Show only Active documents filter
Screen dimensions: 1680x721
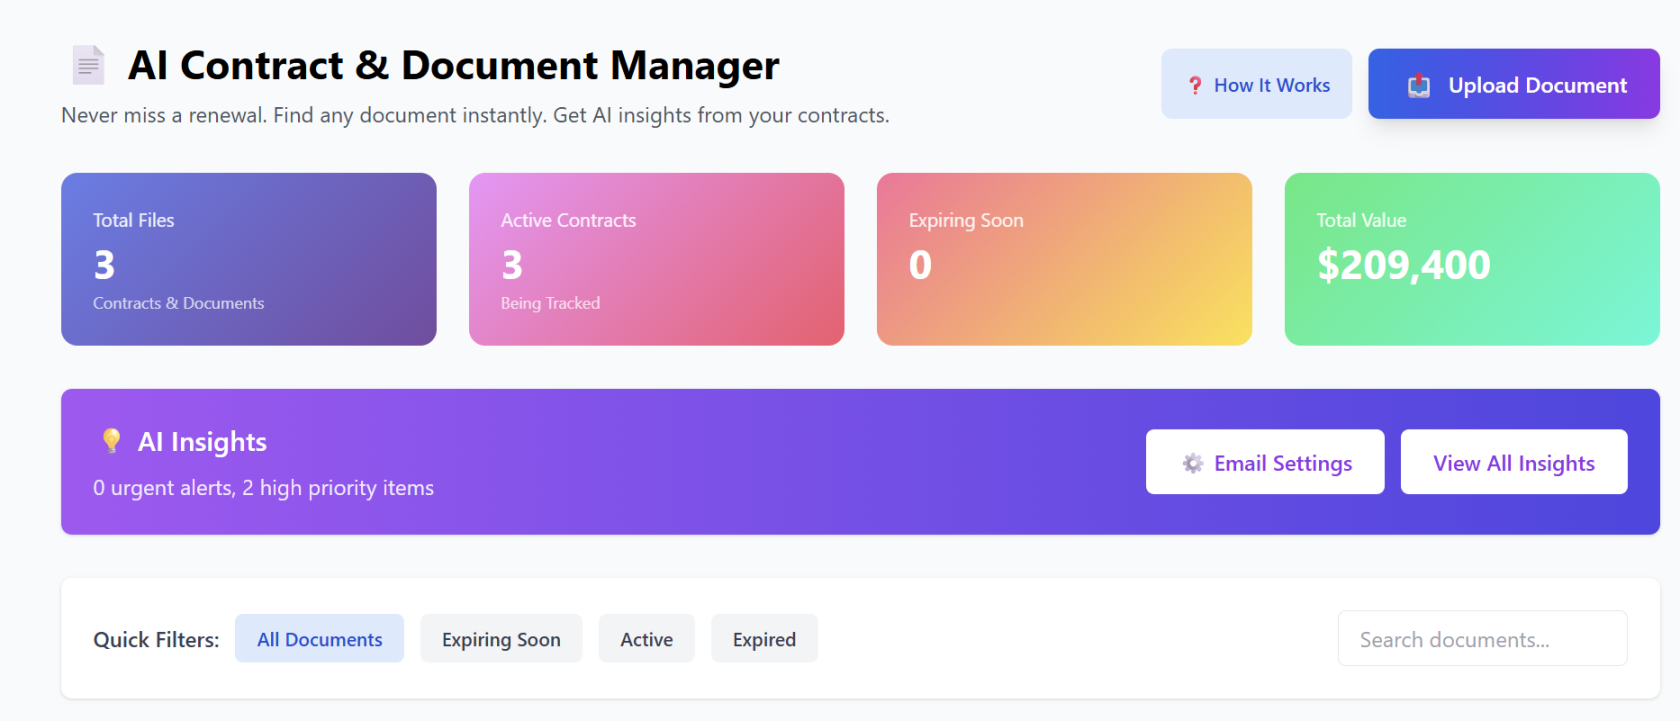646,639
